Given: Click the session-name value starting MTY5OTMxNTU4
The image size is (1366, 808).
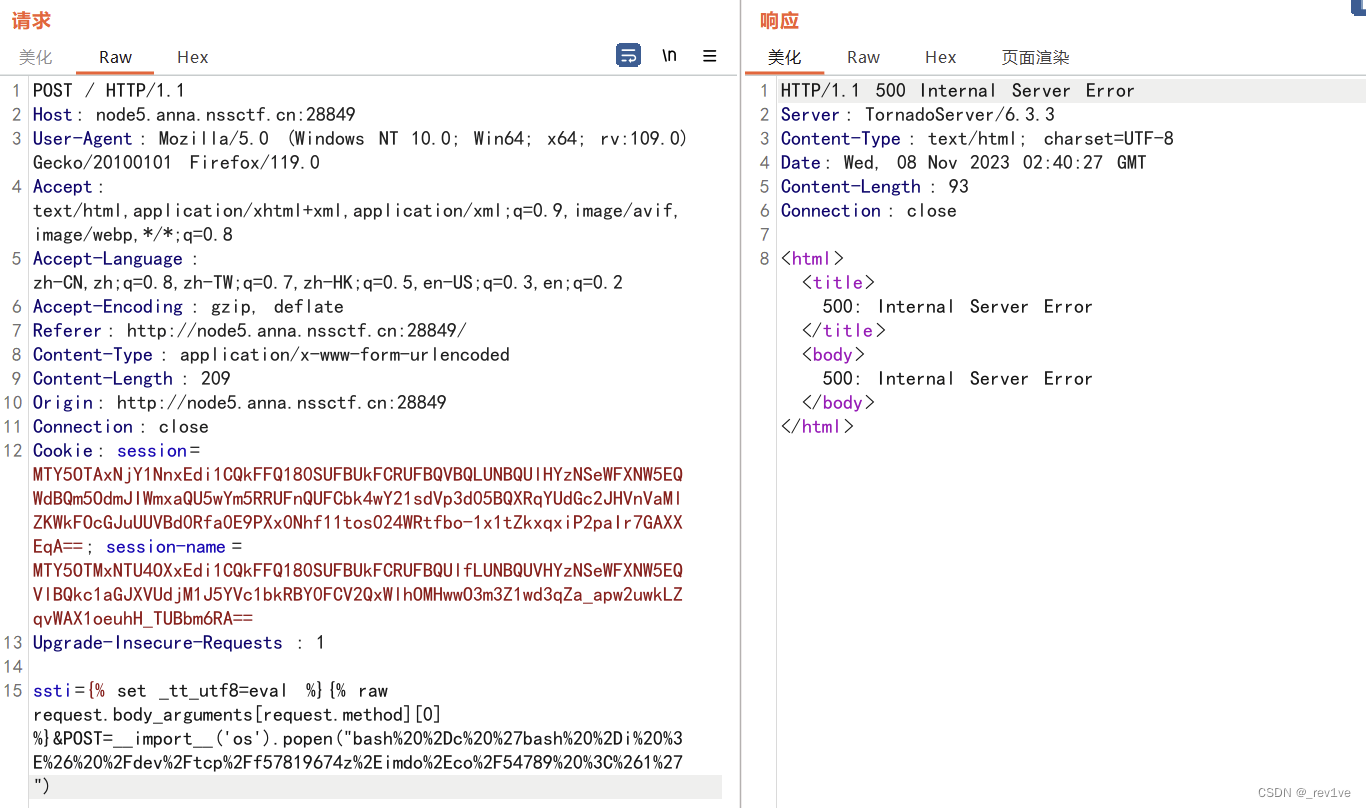Looking at the screenshot, I should coord(358,594).
